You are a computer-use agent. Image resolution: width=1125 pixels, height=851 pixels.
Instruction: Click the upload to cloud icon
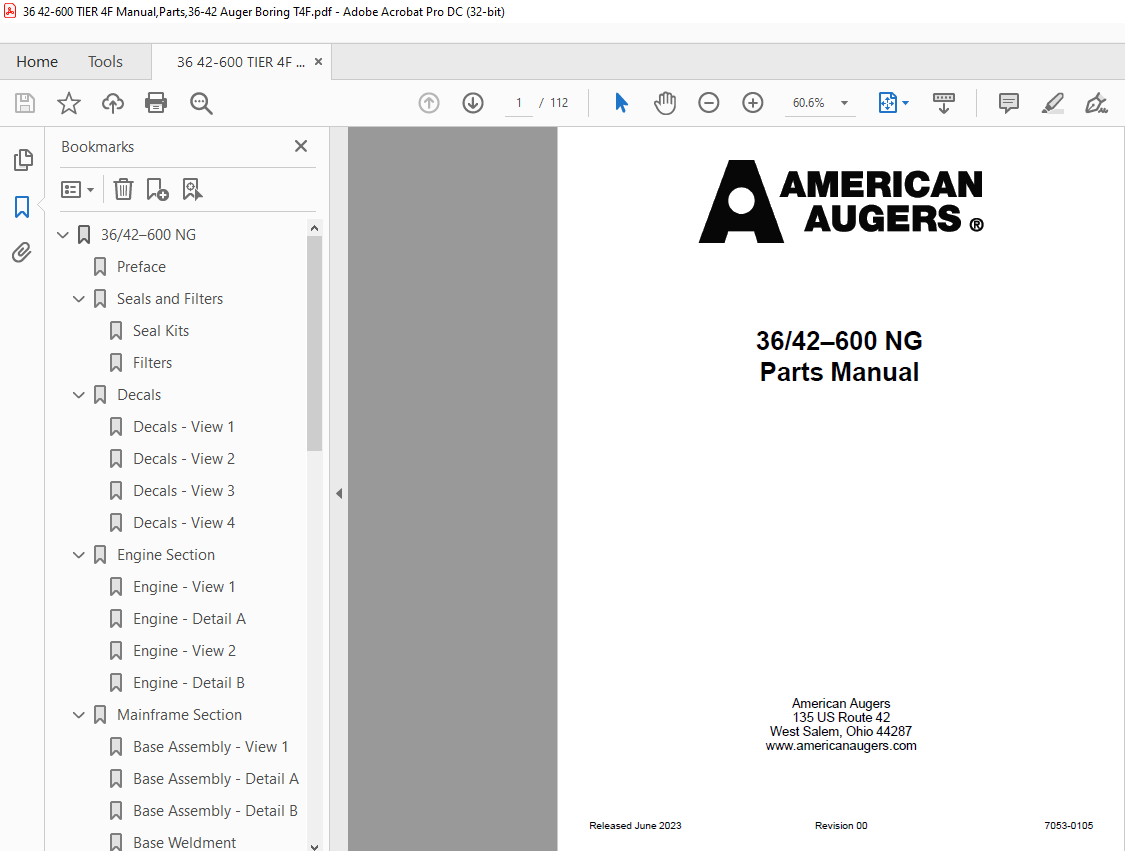[x=113, y=103]
